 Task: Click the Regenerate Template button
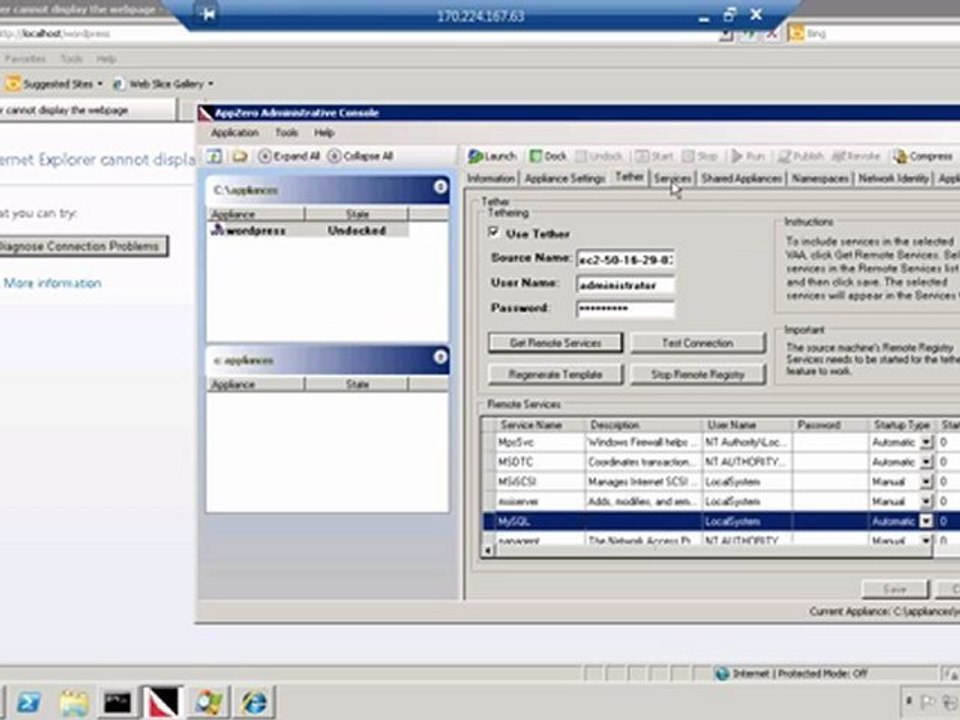click(x=555, y=374)
